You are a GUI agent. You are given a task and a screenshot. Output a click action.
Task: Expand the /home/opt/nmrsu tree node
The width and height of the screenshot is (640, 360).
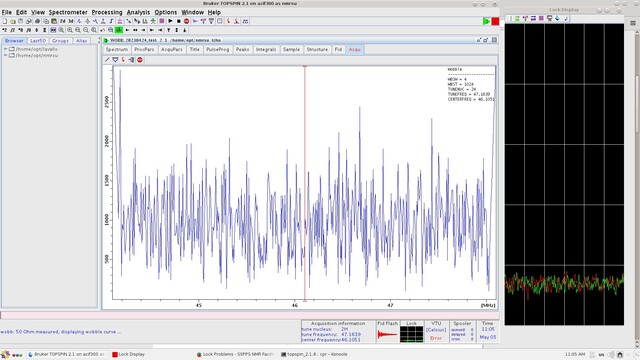[x=5, y=55]
